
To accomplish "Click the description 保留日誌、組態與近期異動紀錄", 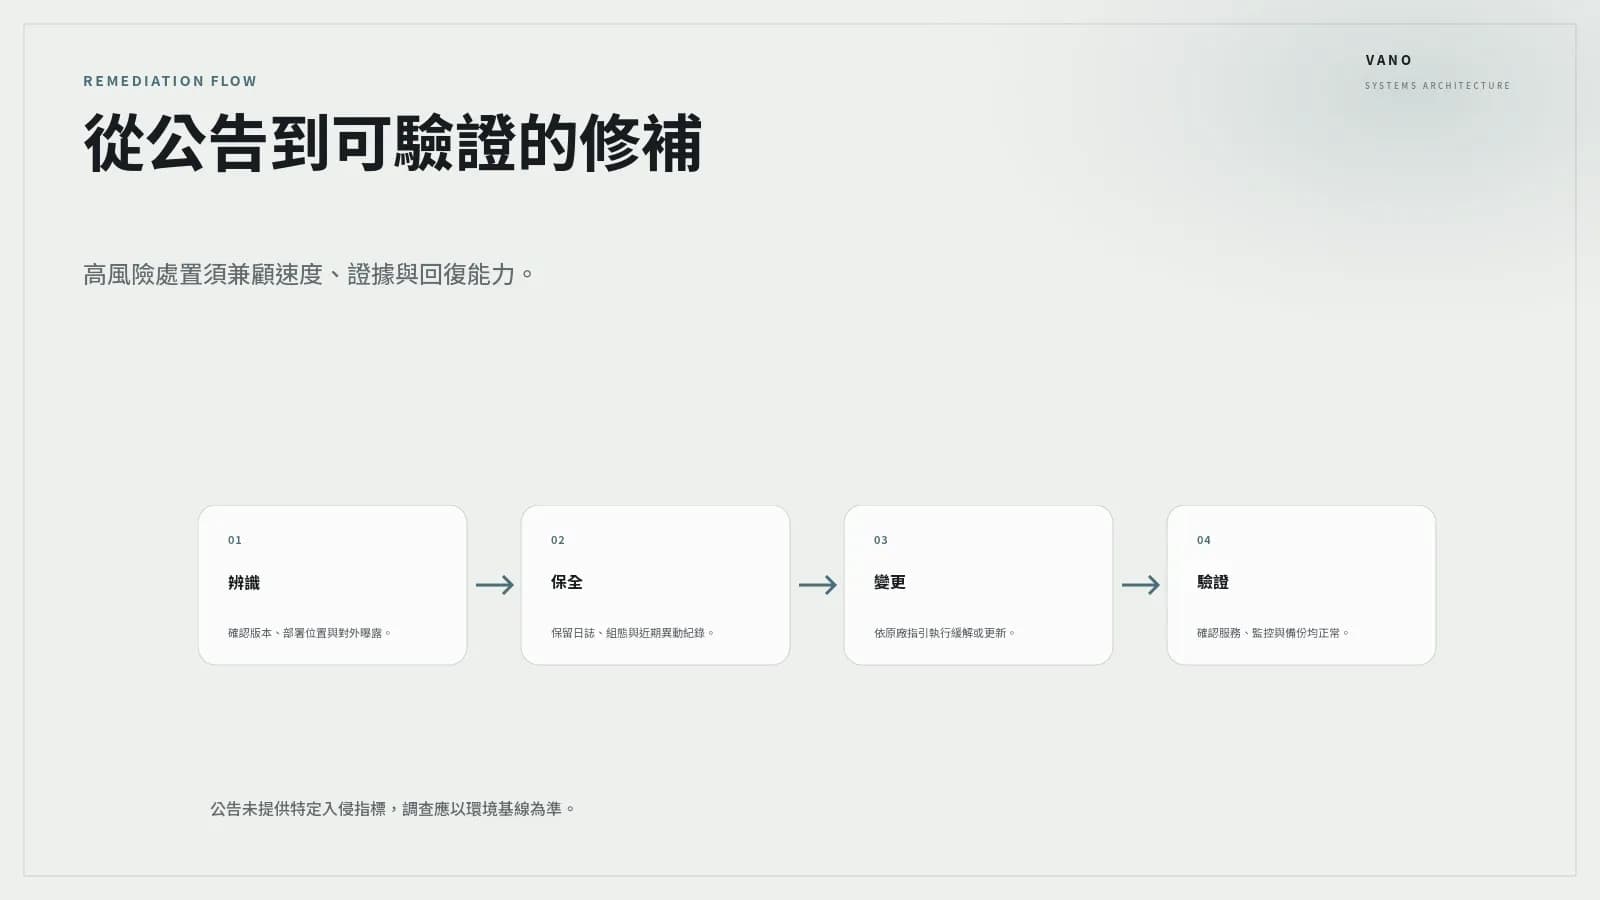I will click(x=632, y=633).
